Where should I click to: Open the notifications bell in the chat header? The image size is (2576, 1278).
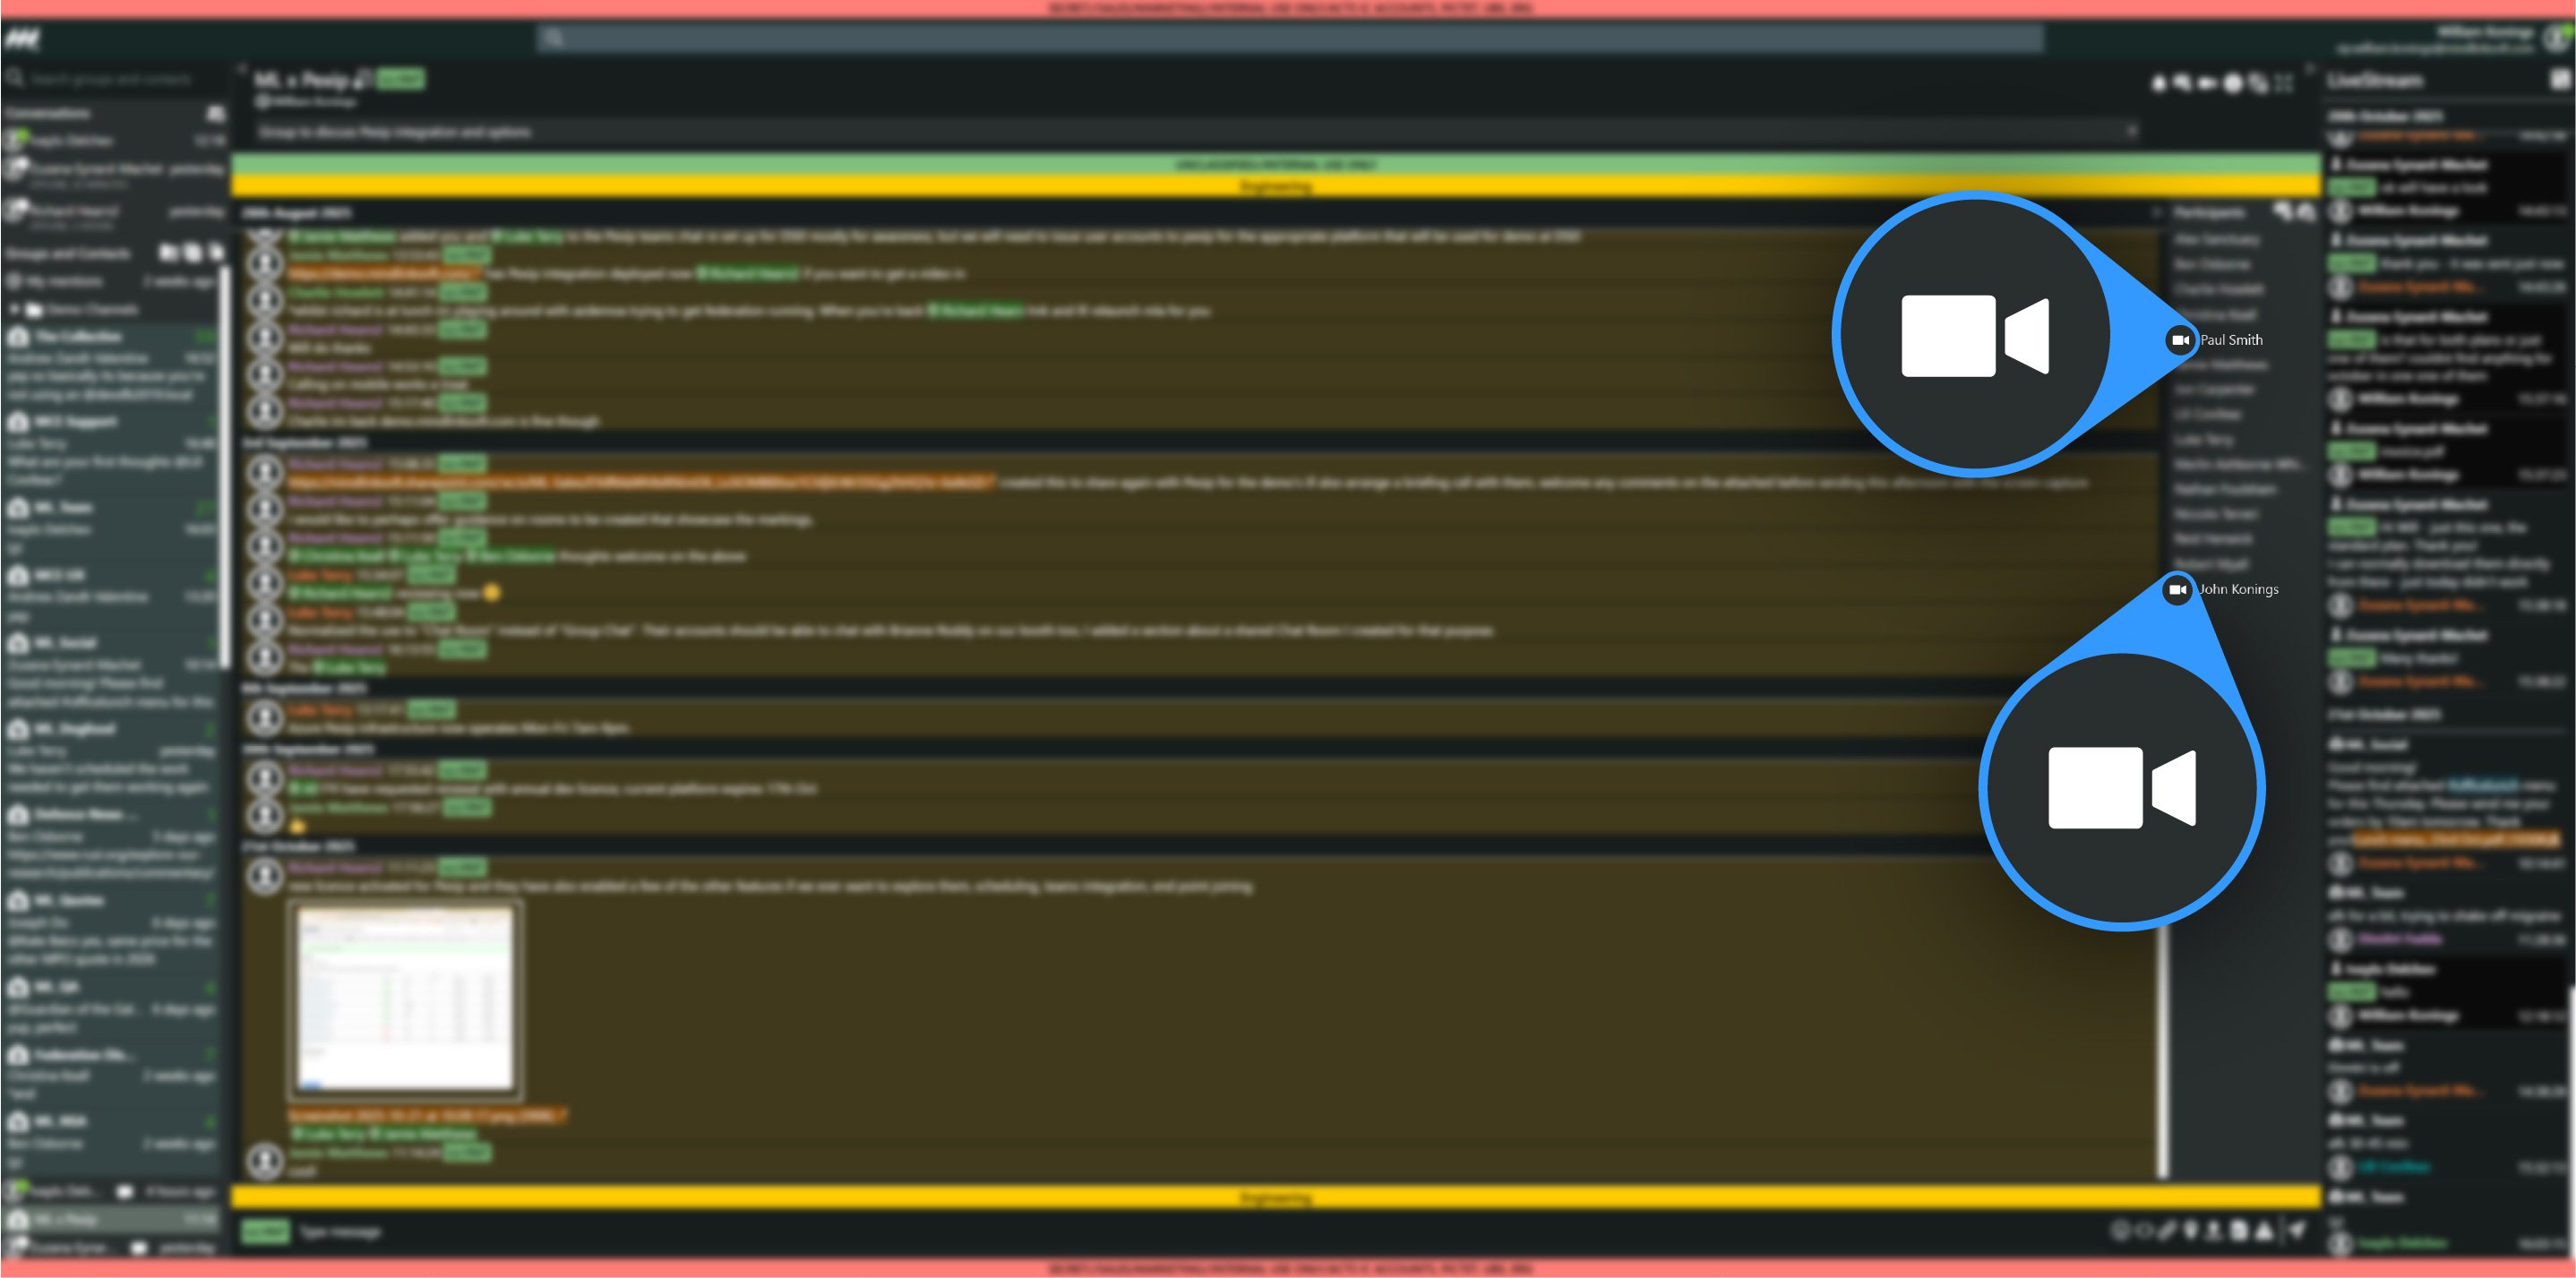(2158, 85)
